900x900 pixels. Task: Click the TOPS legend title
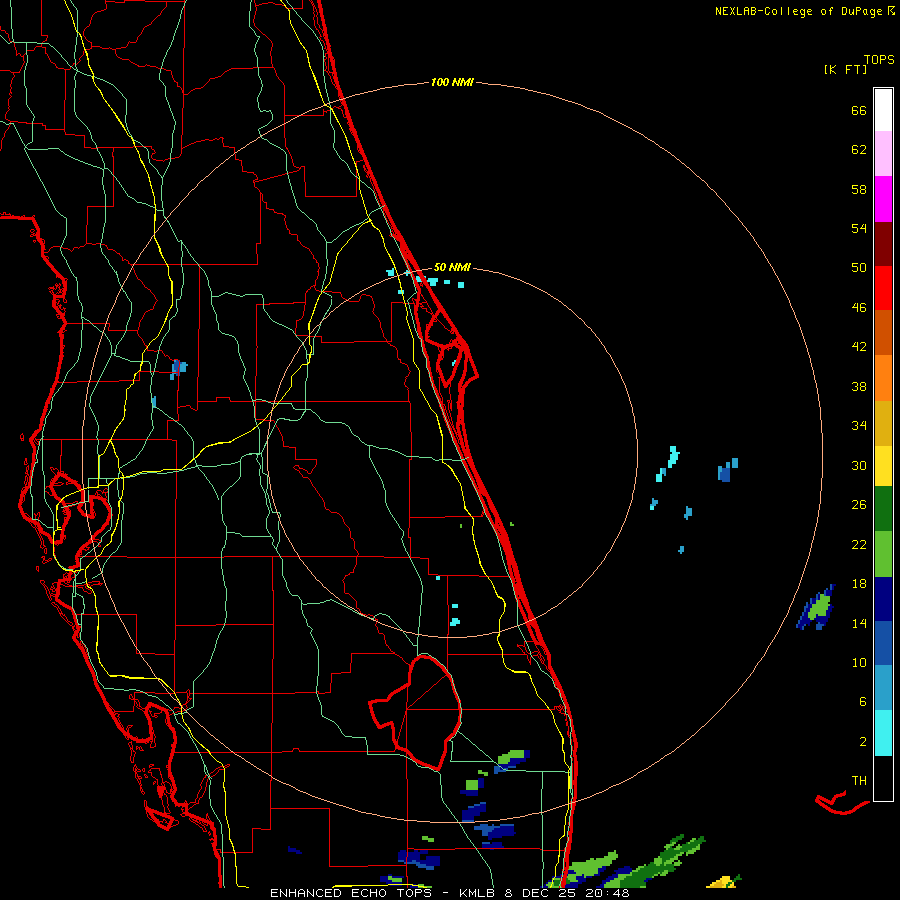coord(879,59)
